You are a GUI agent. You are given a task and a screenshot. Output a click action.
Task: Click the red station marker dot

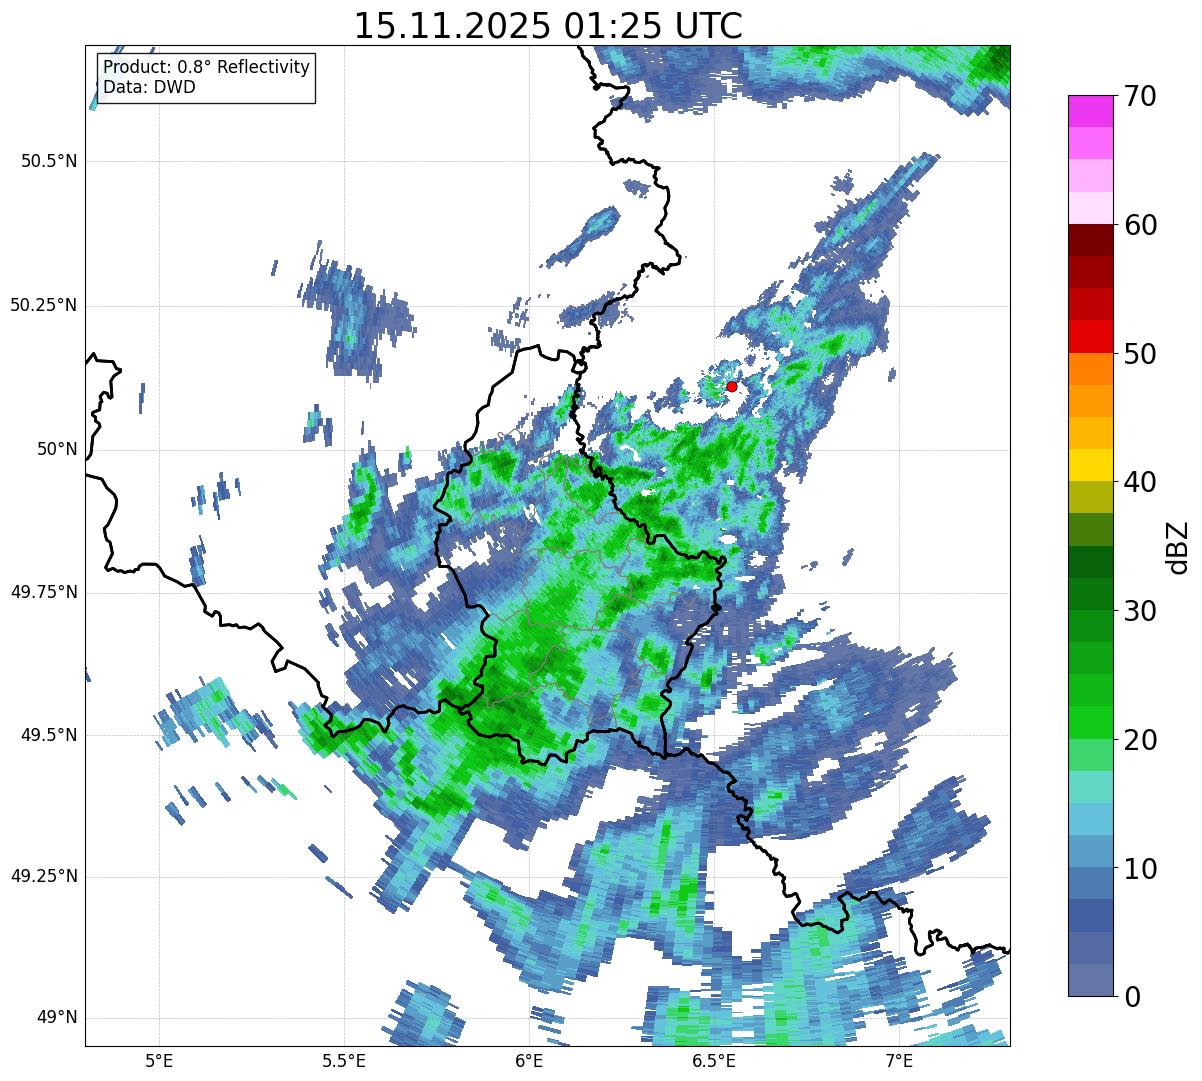[x=732, y=386]
